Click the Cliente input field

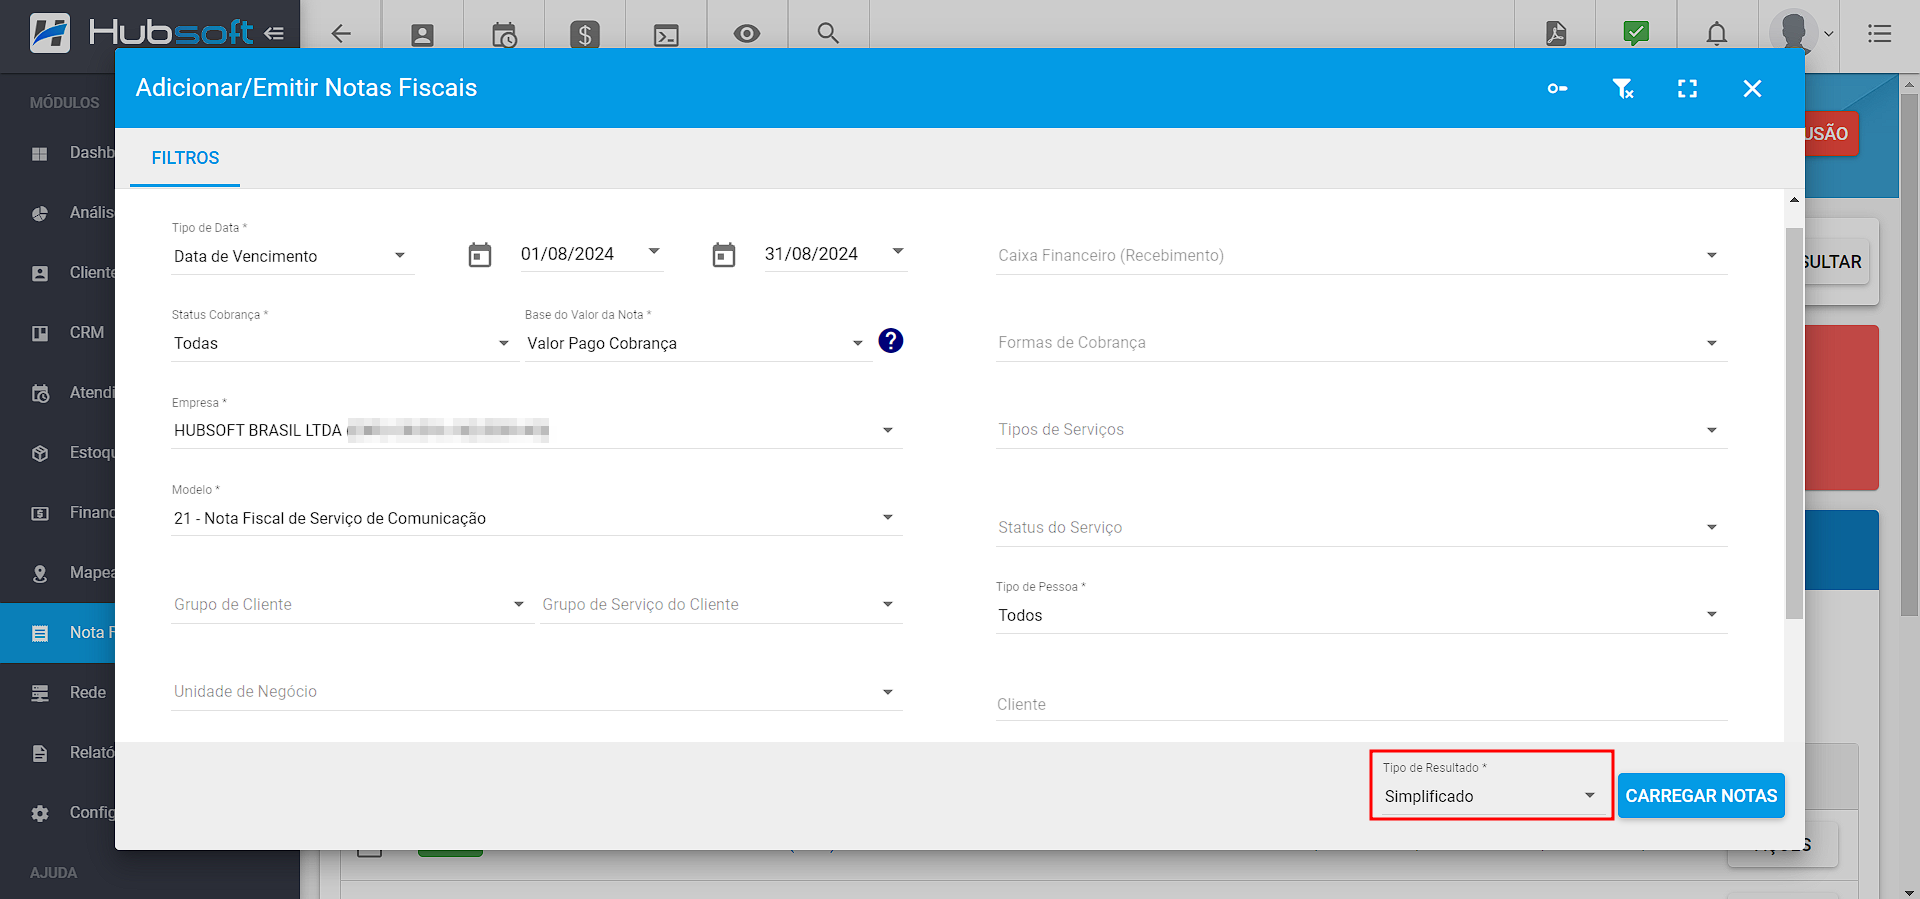[x=1360, y=704]
